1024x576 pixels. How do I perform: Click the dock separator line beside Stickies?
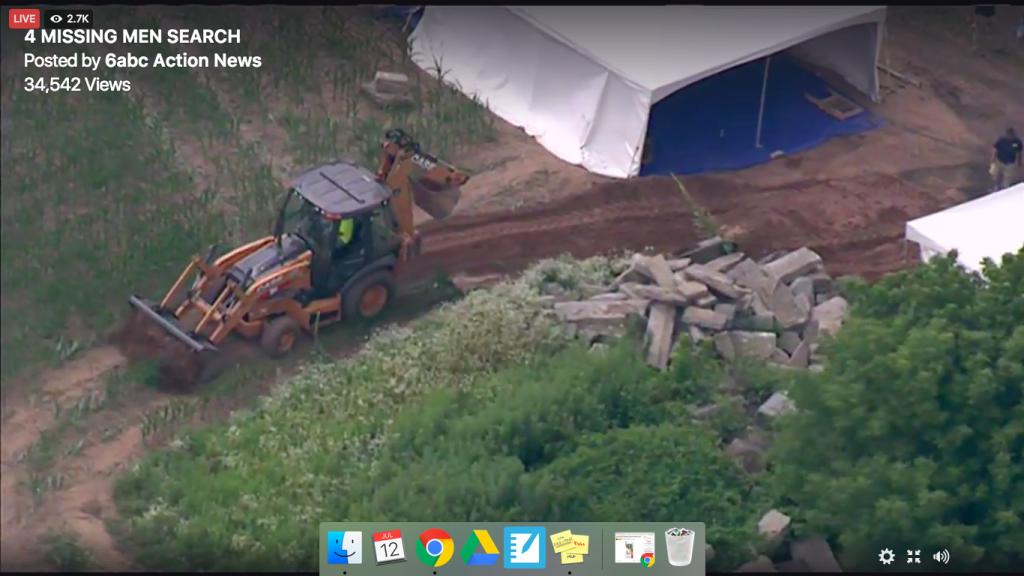tap(602, 547)
